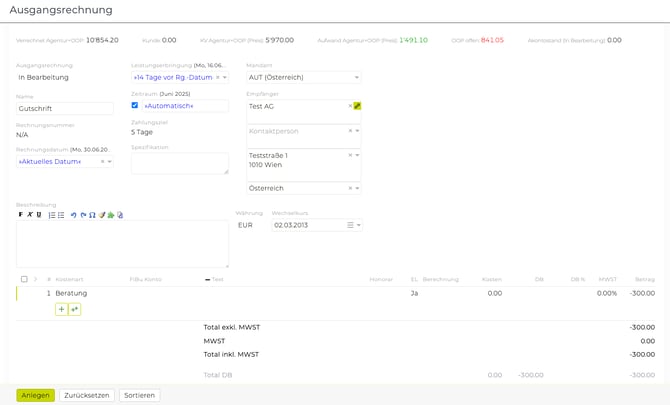This screenshot has width=670, height=405.
Task: Expand the Rechnungsdatum Aktuelles Datum dropdown
Action: point(110,162)
